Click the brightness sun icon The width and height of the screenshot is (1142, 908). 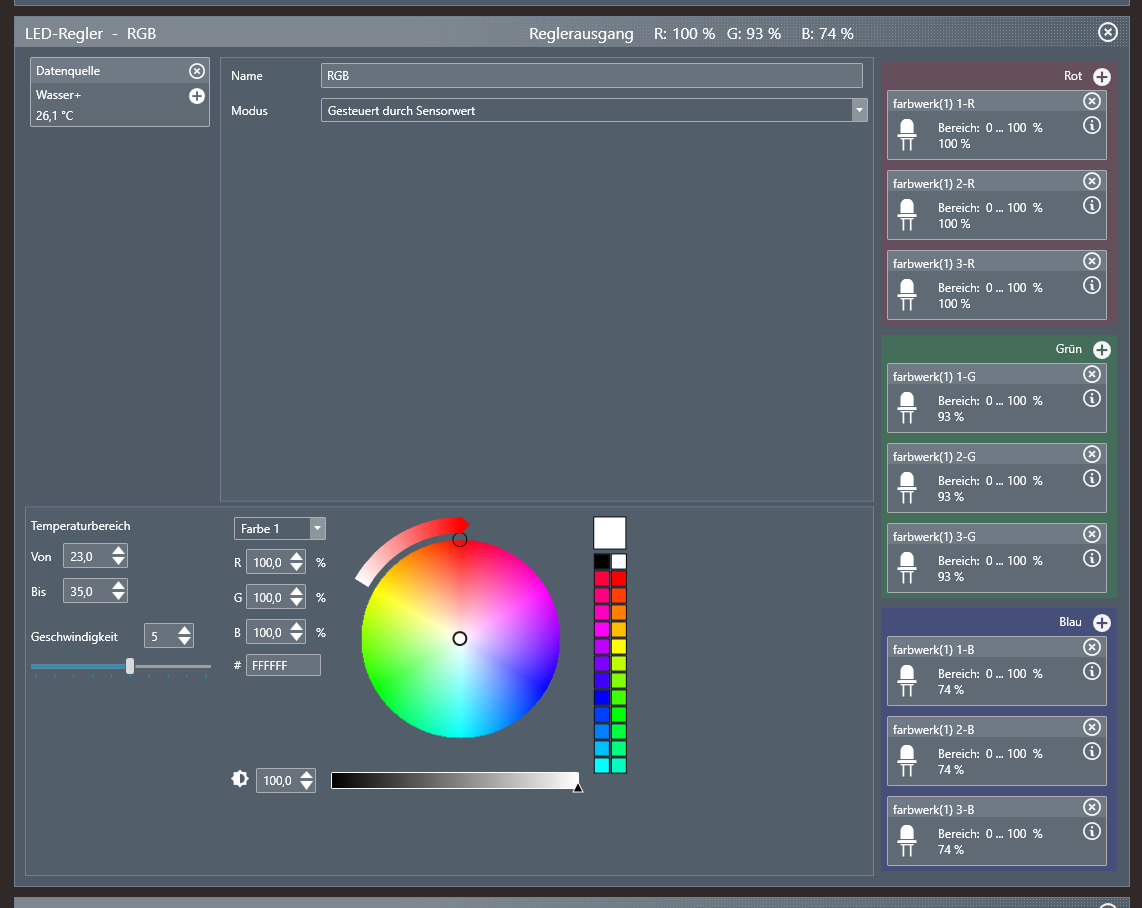240,779
